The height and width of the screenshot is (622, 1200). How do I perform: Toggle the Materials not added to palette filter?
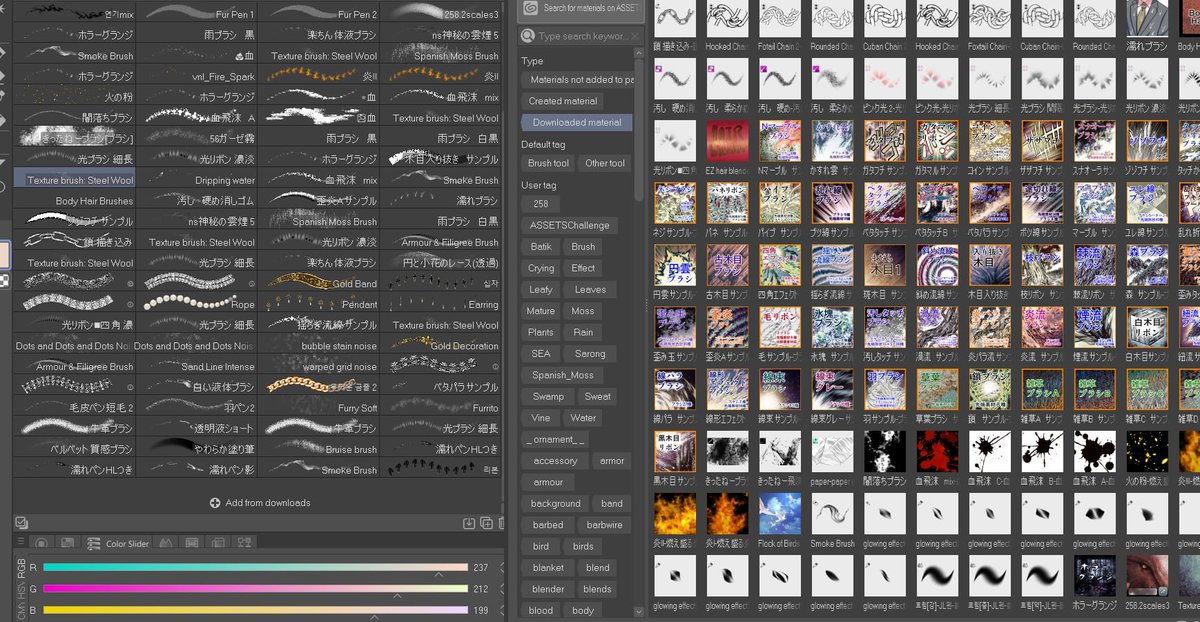(577, 80)
